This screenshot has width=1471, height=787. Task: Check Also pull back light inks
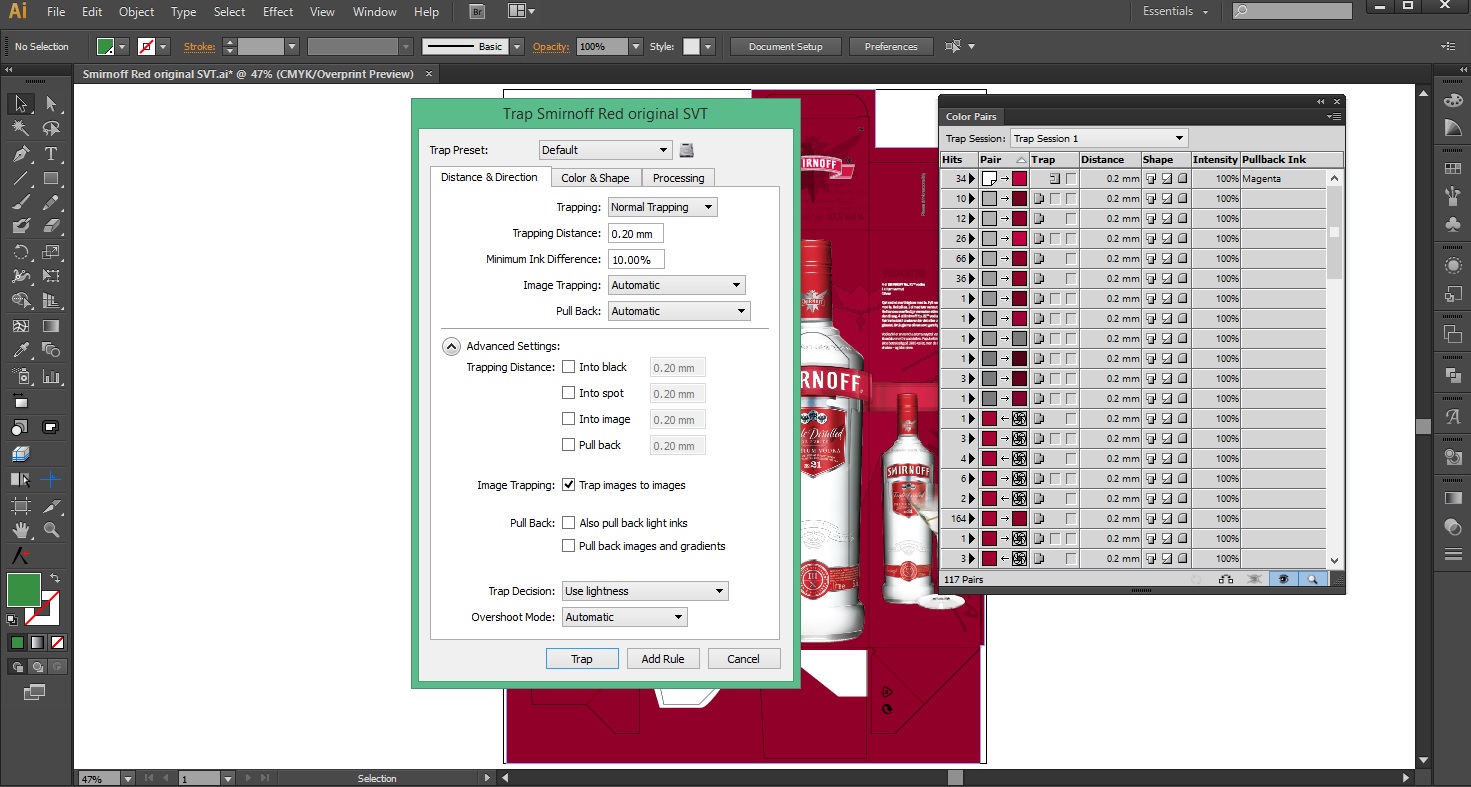[x=569, y=523]
